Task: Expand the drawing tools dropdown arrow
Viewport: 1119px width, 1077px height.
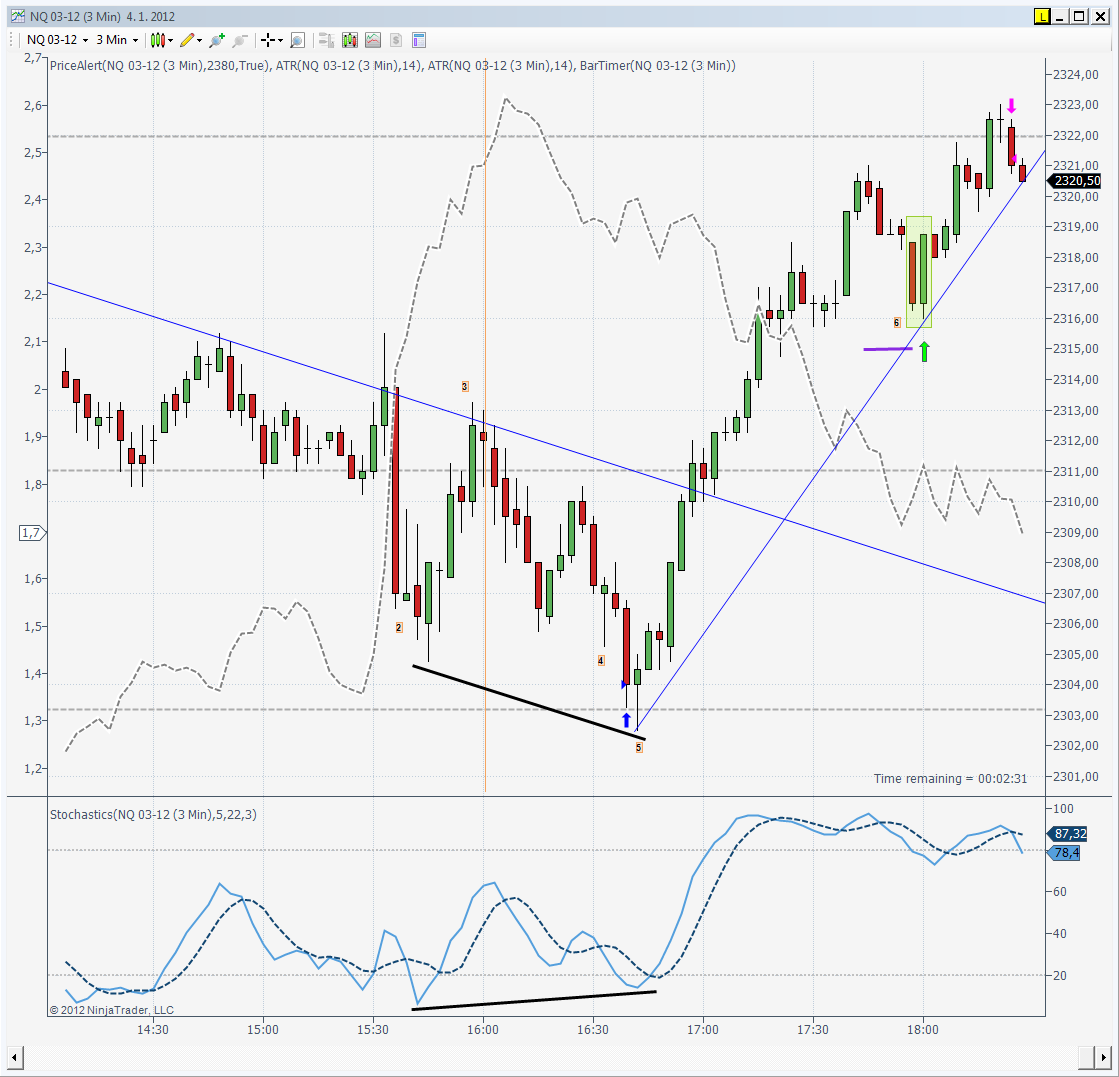Action: click(x=199, y=41)
